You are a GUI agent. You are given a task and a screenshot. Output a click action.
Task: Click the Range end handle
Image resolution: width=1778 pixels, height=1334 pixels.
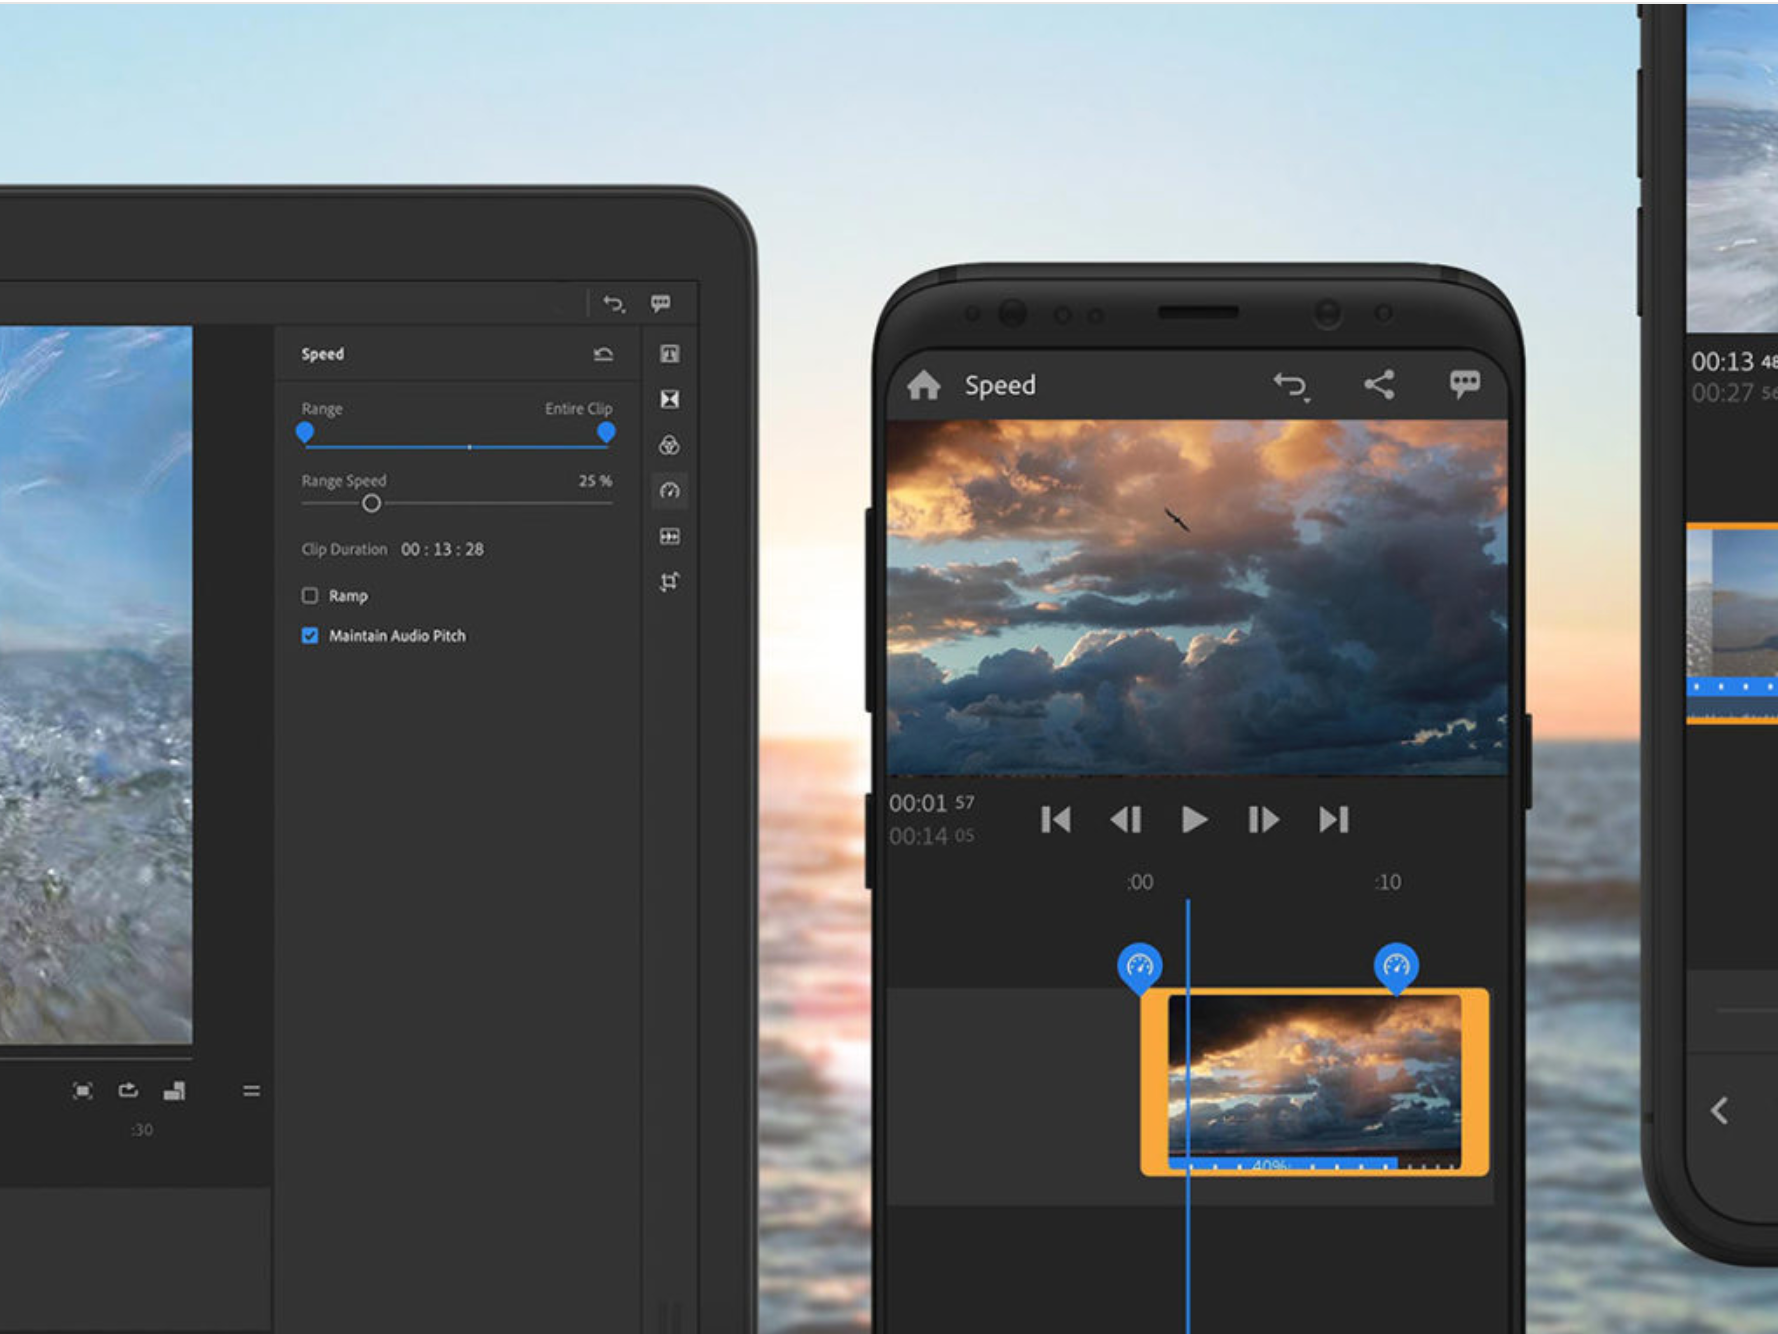pyautogui.click(x=606, y=432)
